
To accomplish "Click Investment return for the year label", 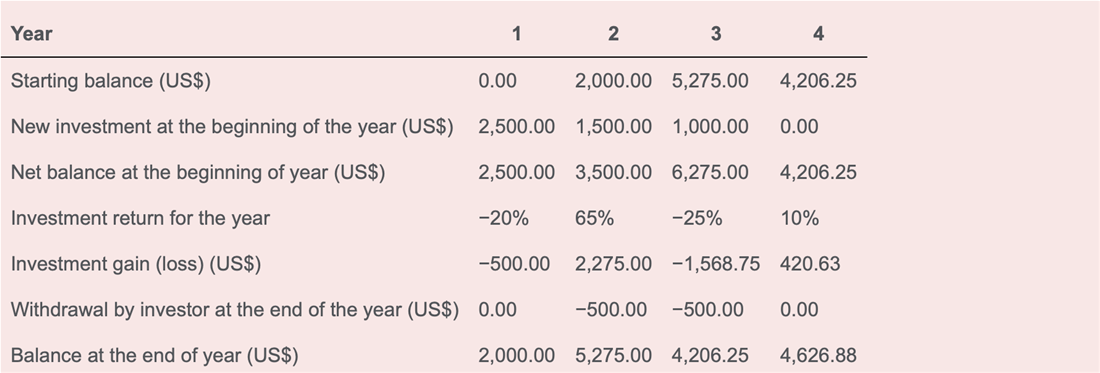I will pyautogui.click(x=140, y=218).
